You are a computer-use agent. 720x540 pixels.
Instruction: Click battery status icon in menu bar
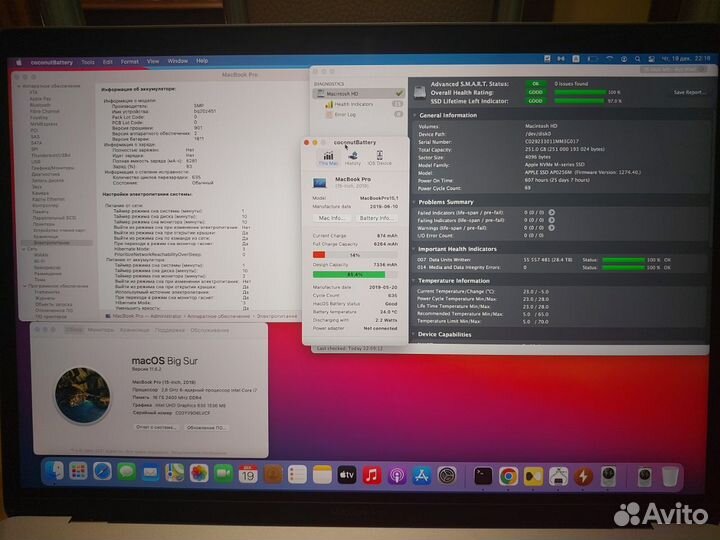(x=593, y=59)
